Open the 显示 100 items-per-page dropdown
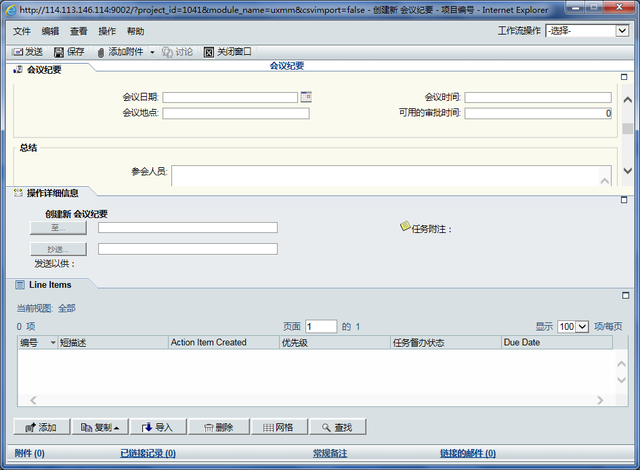This screenshot has height=470, width=640. [573, 326]
